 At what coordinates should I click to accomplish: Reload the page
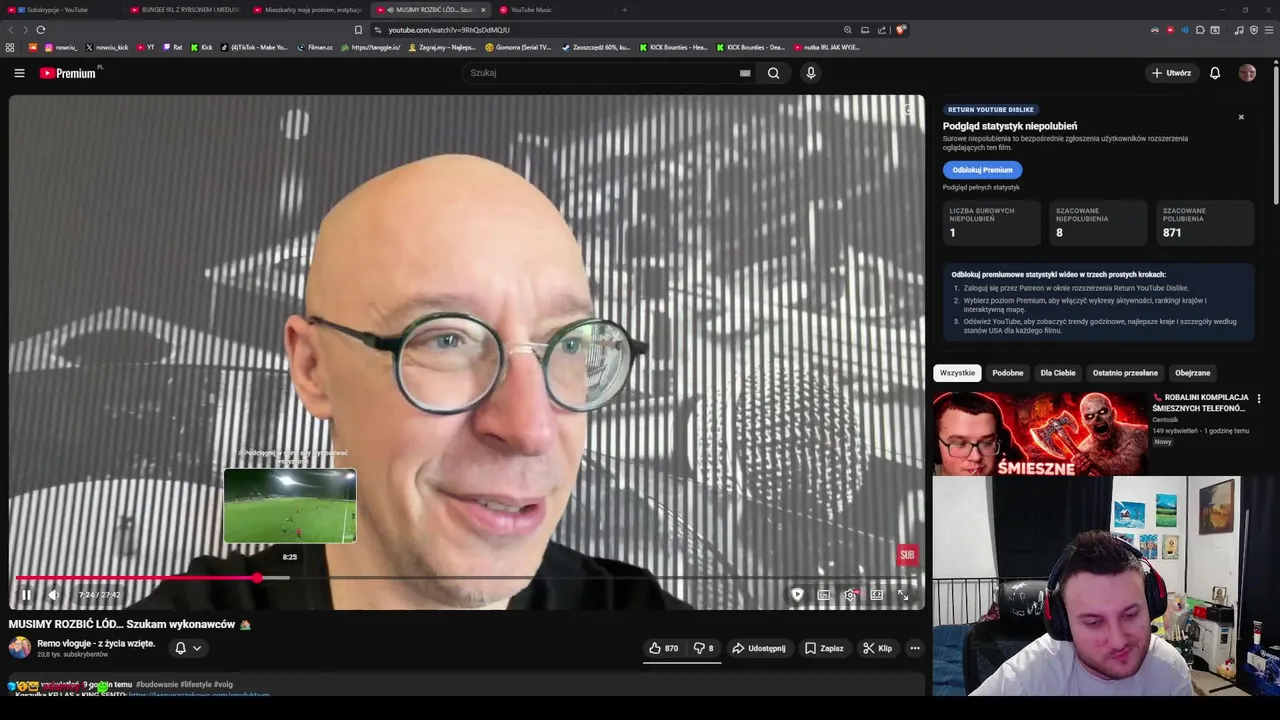pos(41,30)
